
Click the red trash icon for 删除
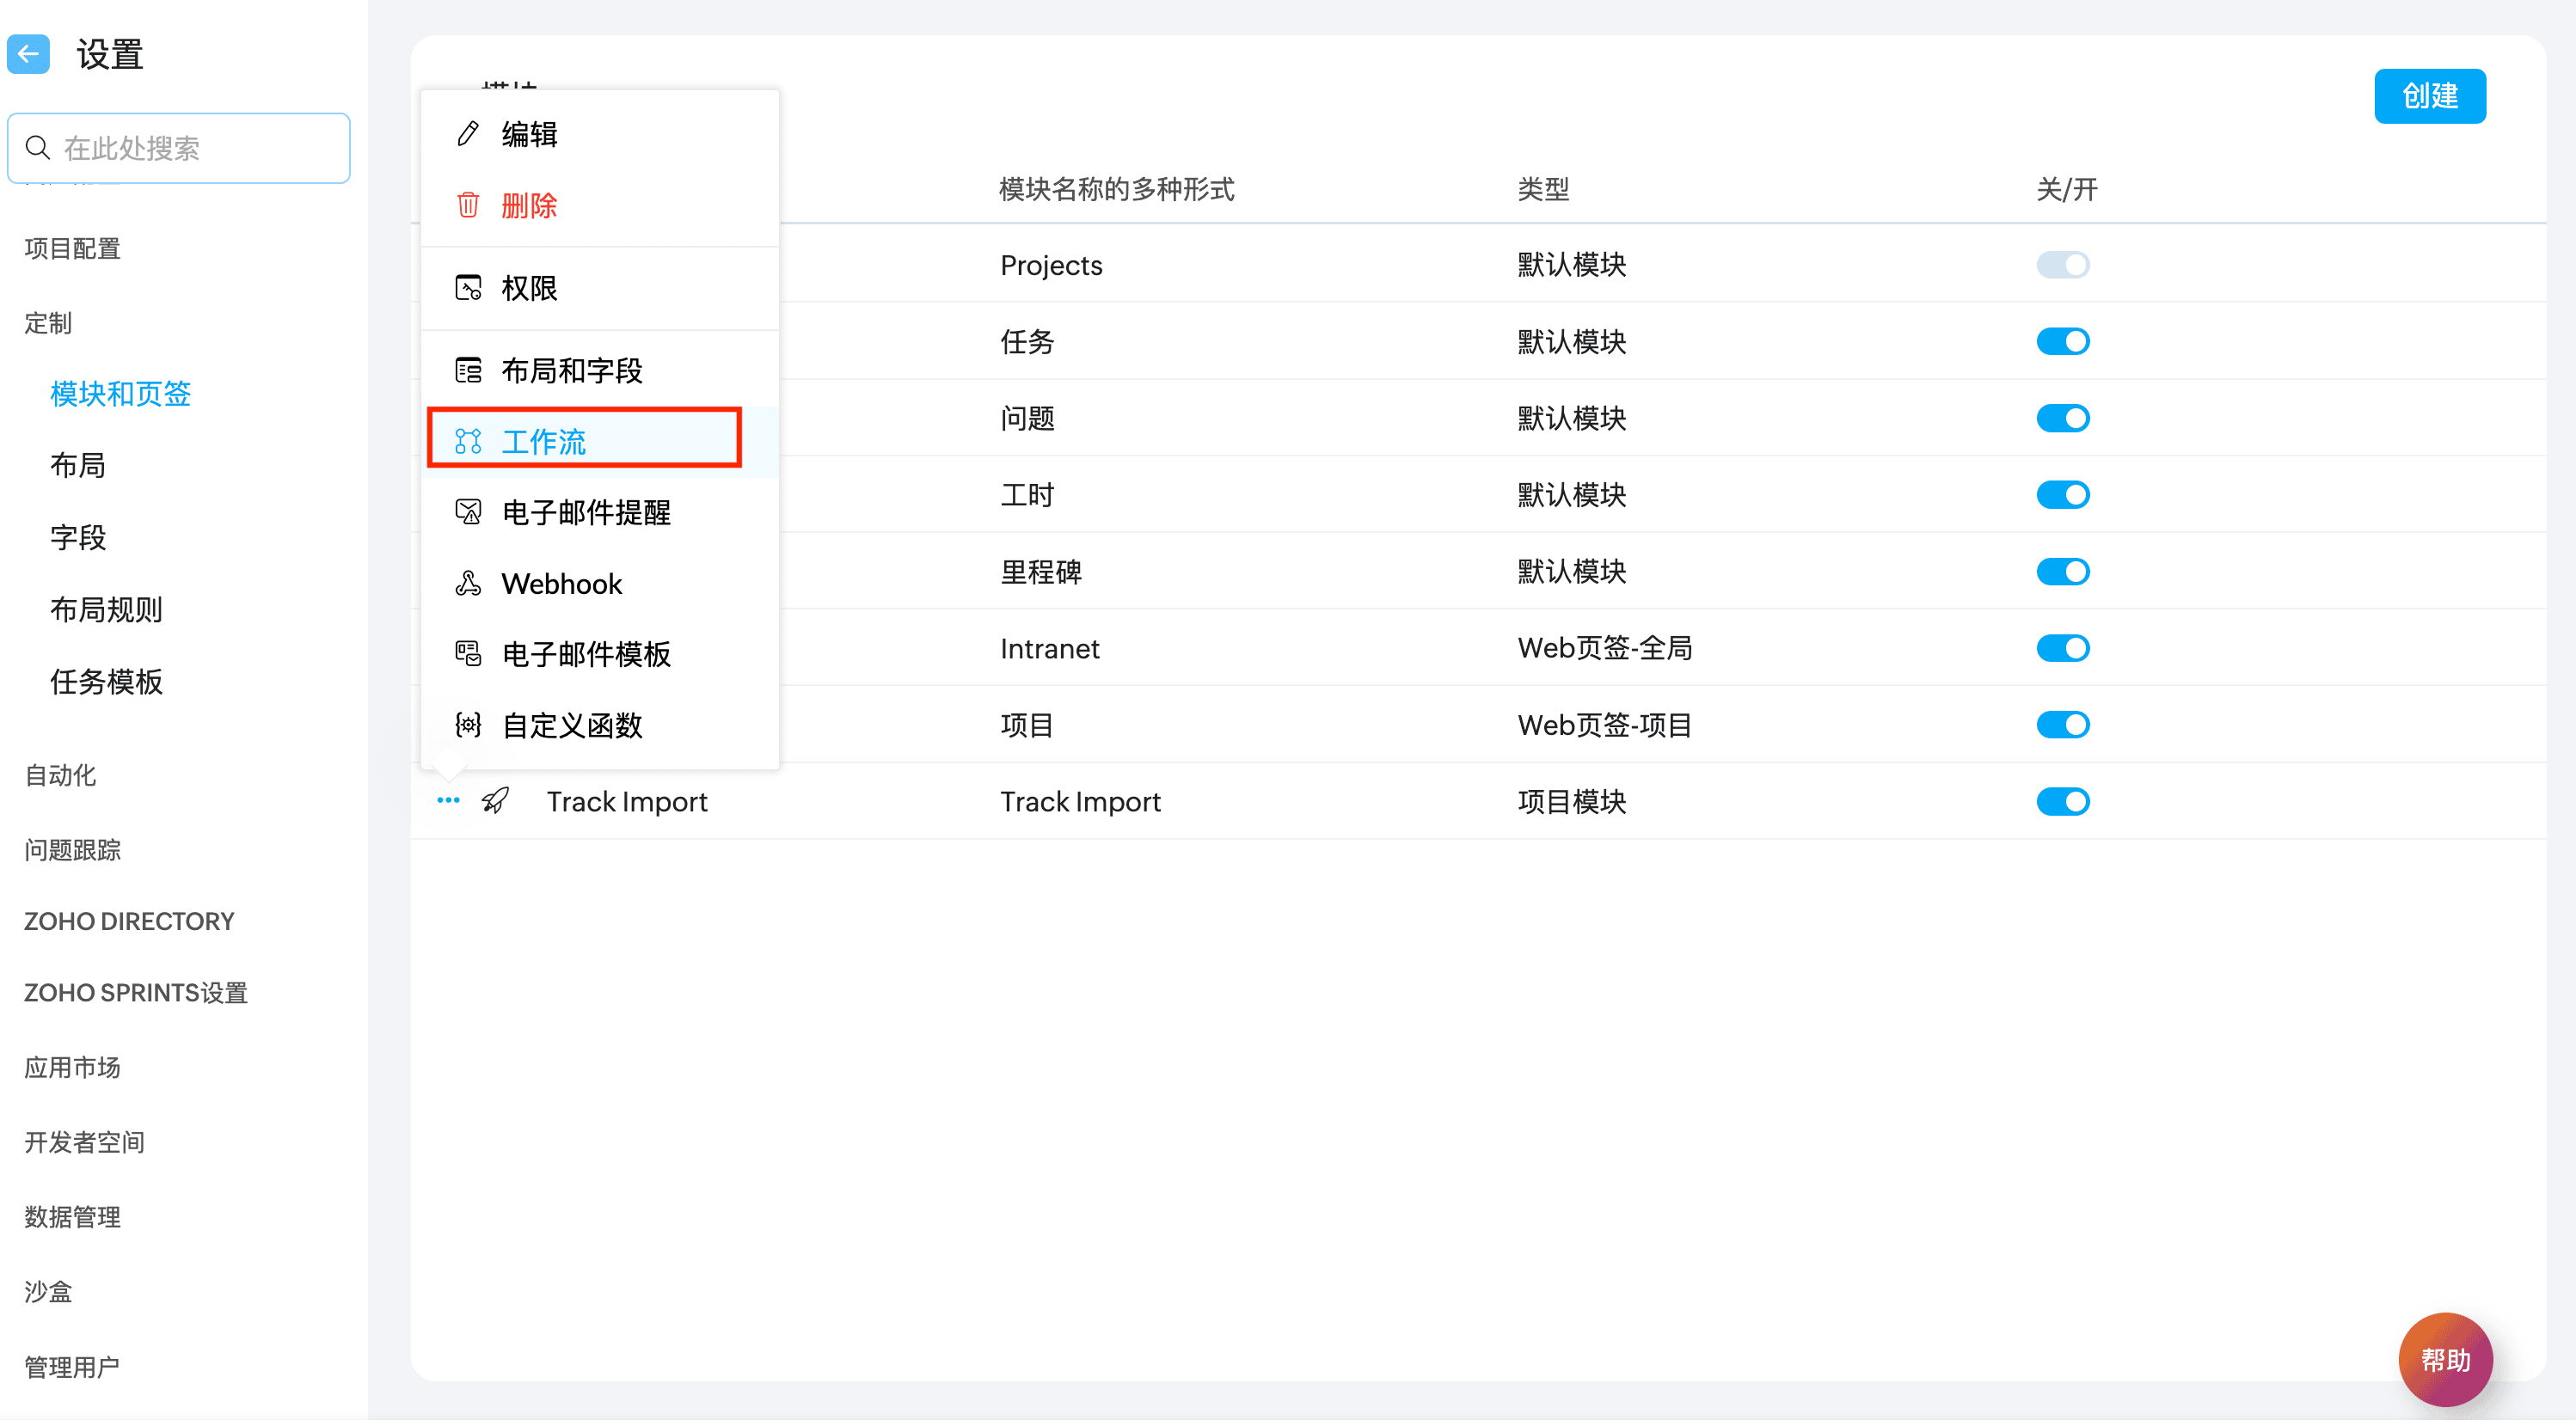tap(467, 205)
